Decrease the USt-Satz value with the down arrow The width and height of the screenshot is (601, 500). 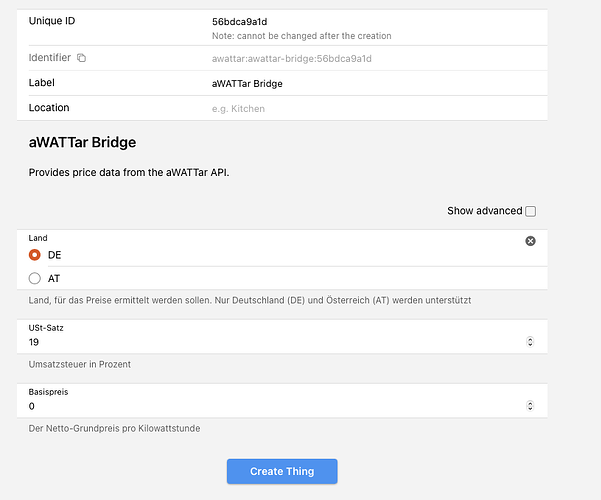pos(530,344)
